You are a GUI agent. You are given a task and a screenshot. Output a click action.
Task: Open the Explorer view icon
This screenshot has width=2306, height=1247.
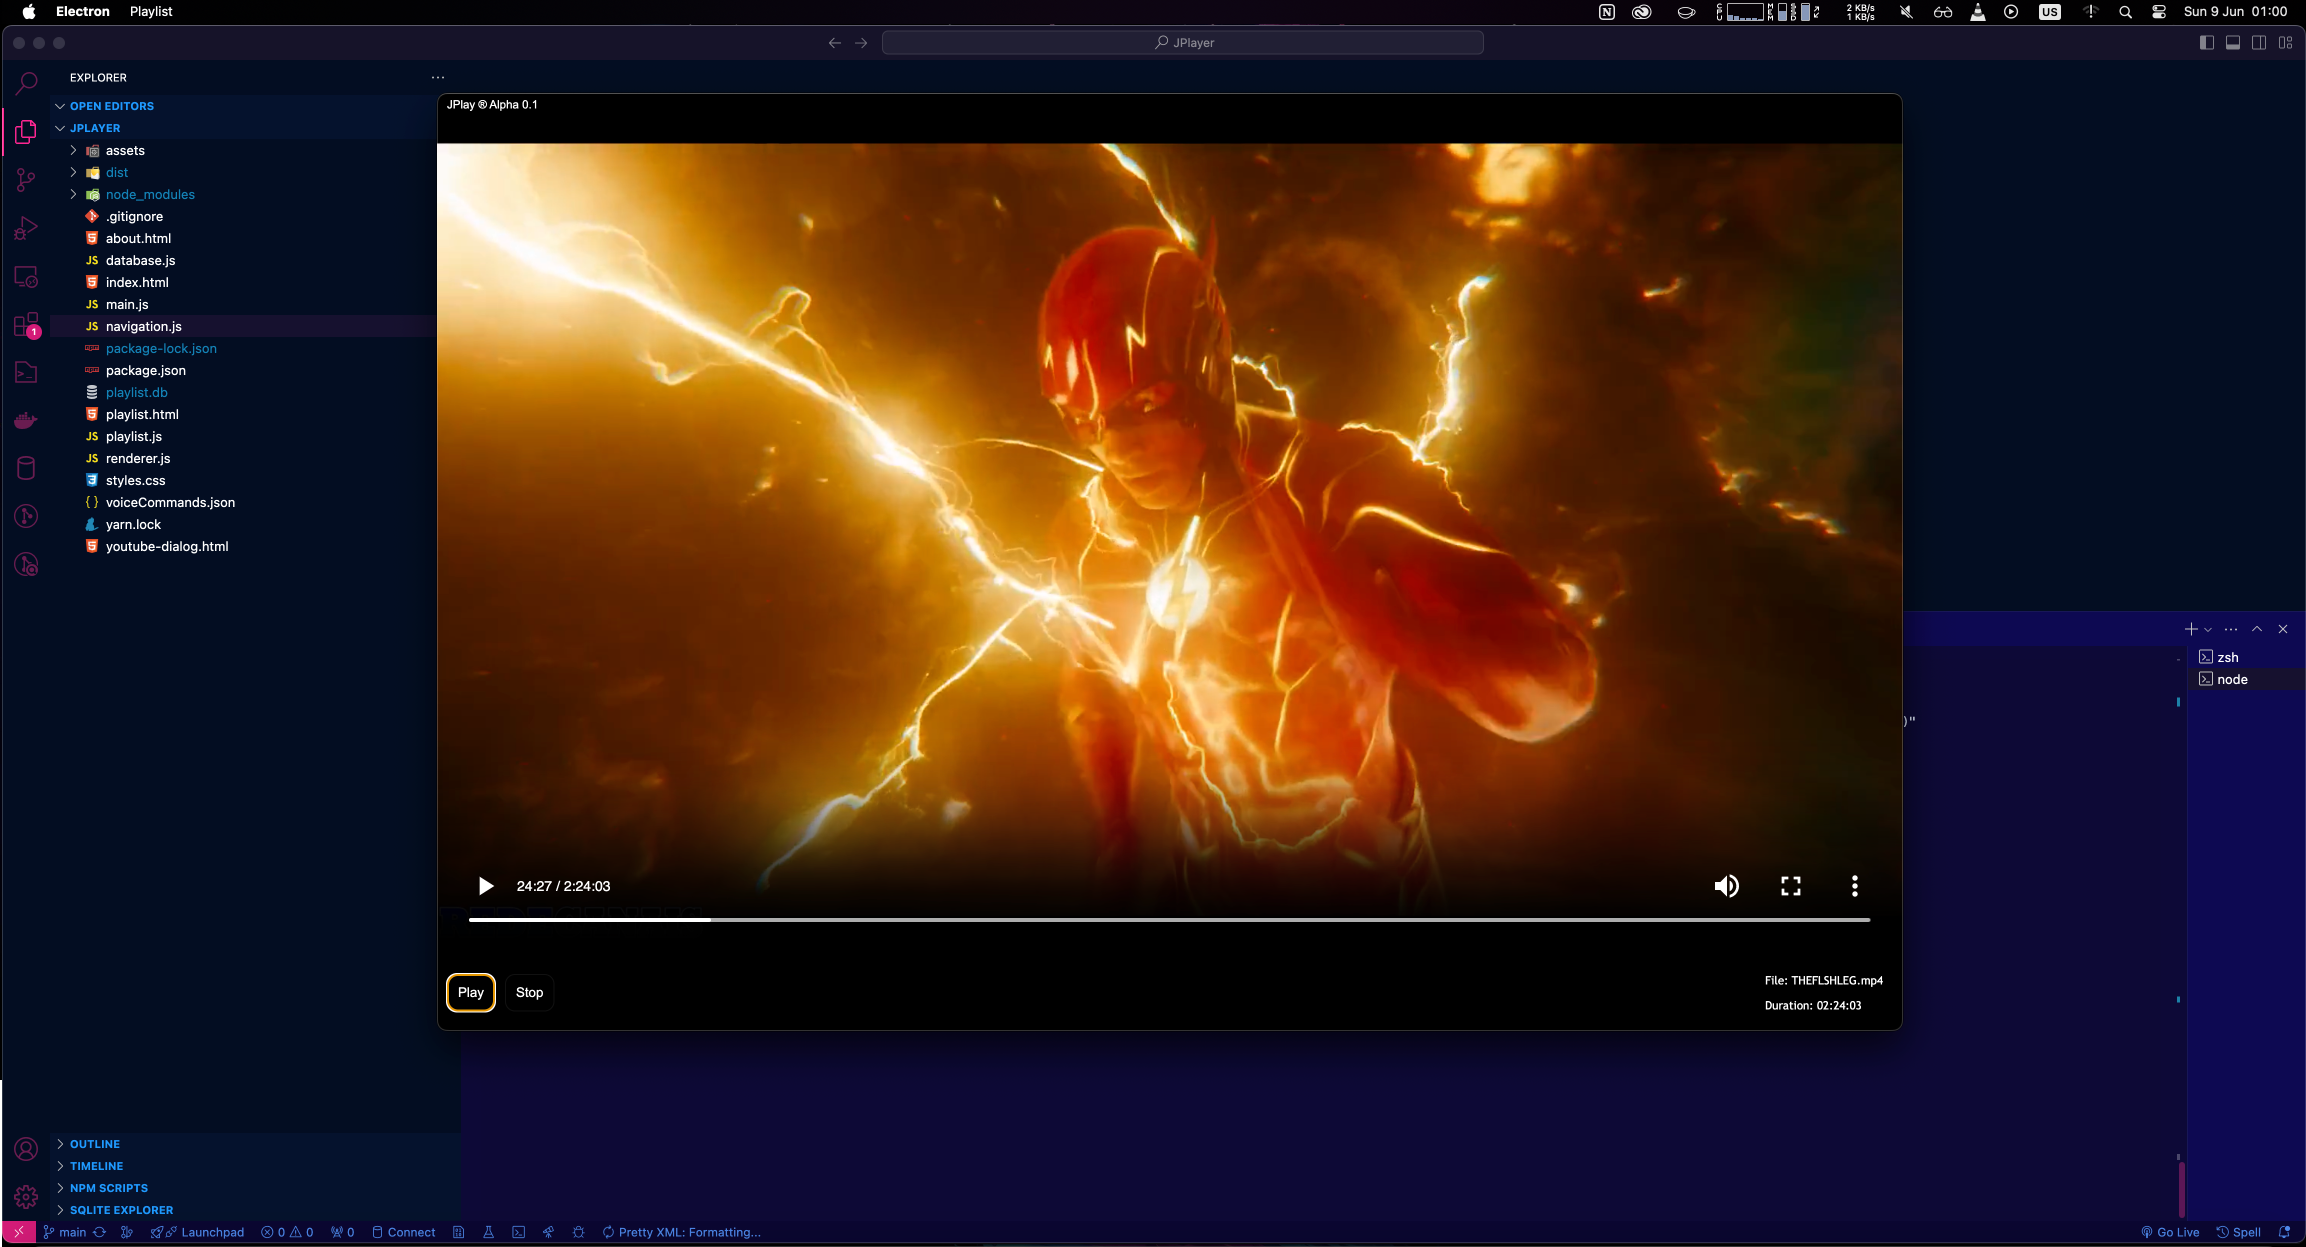(26, 131)
